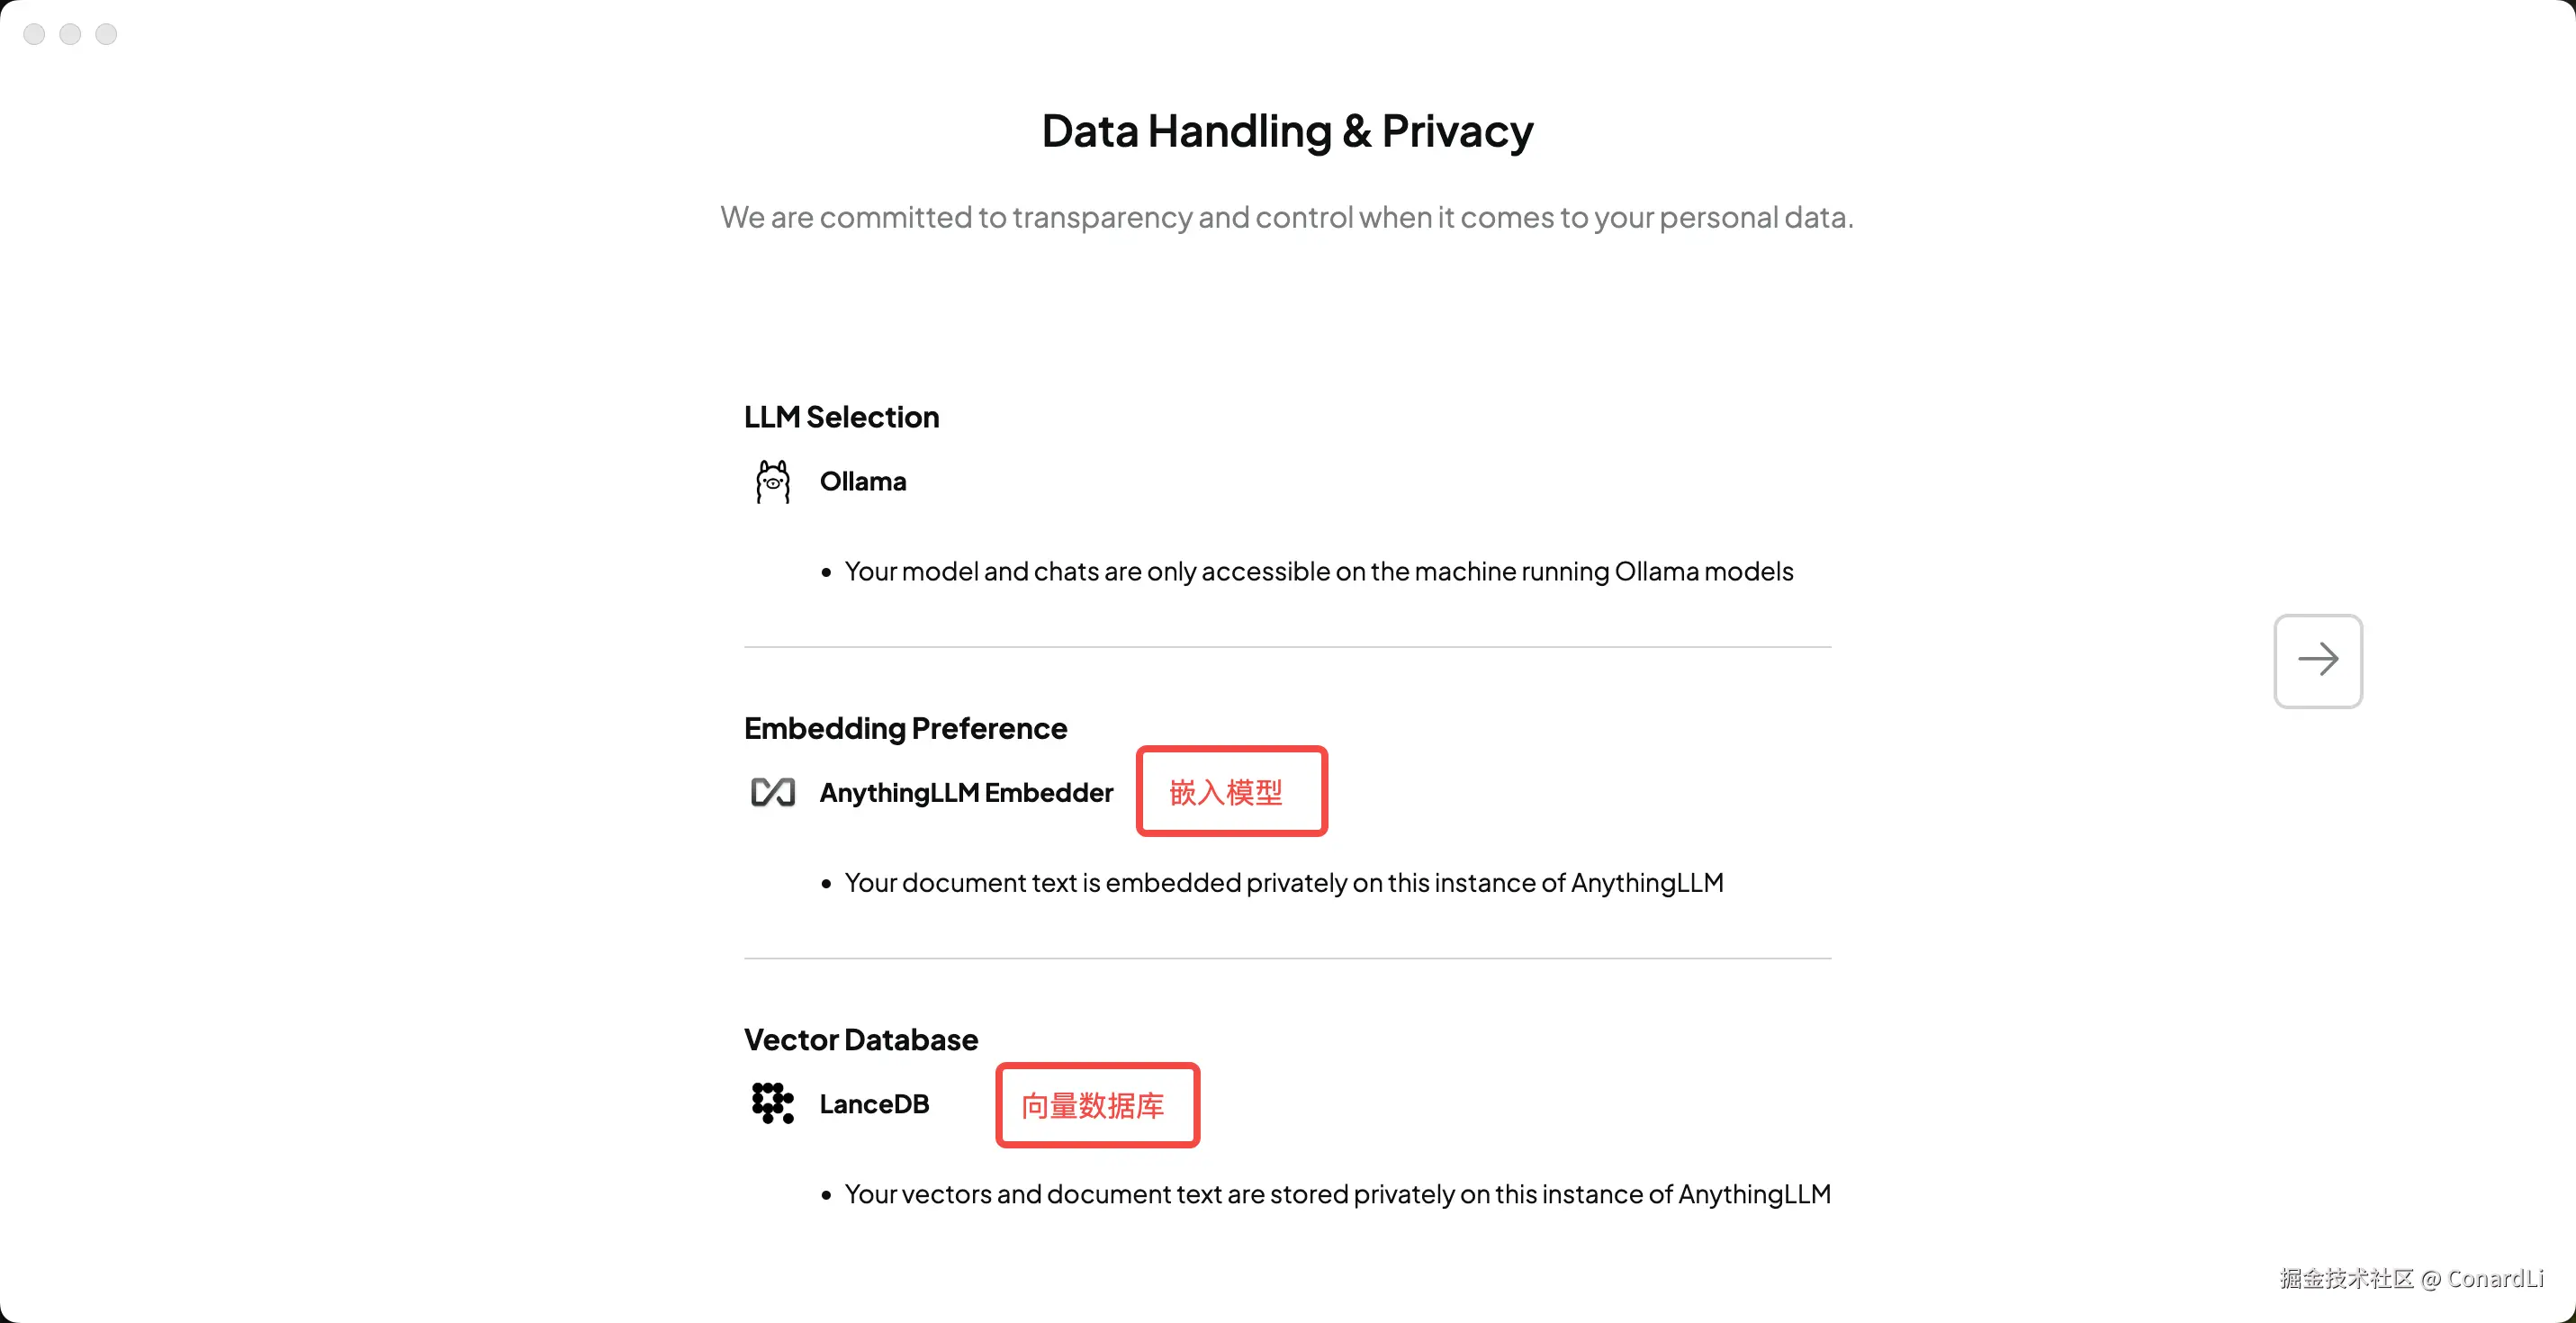The height and width of the screenshot is (1323, 2576).
Task: Click the AnythingLLM Embedder logo icon
Action: [x=772, y=793]
